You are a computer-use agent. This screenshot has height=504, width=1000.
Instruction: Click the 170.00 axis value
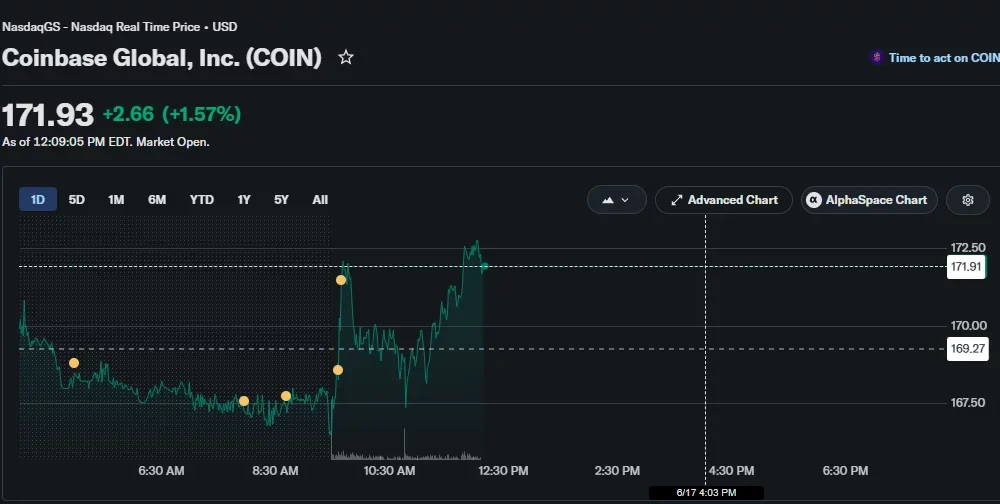(968, 325)
